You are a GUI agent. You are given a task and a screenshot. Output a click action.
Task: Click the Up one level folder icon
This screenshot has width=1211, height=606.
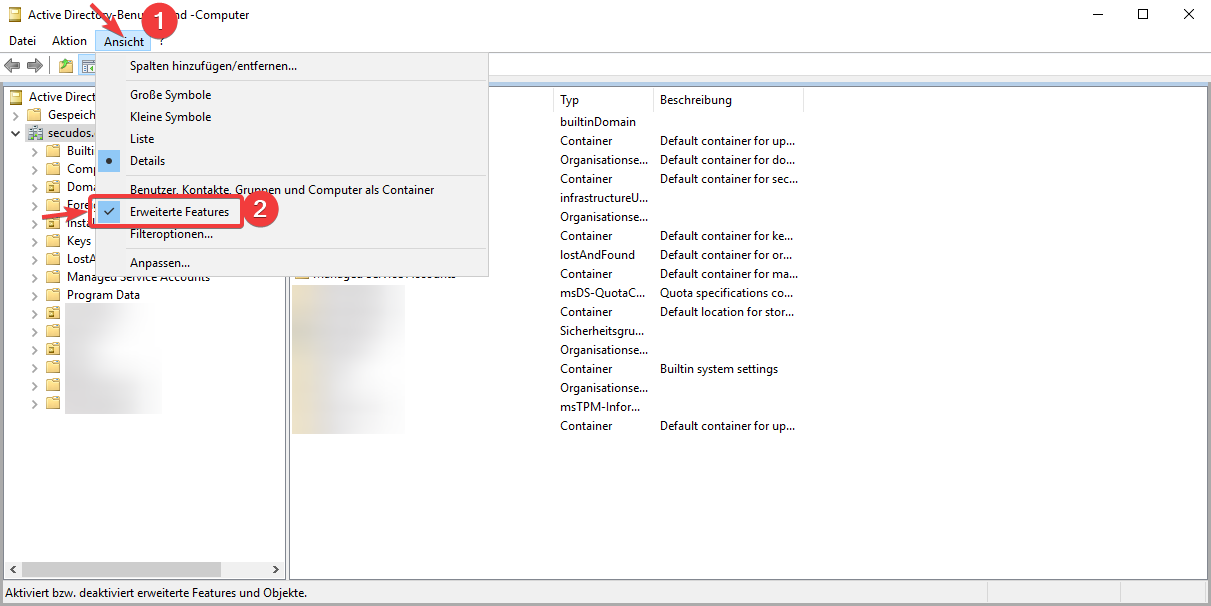click(66, 66)
